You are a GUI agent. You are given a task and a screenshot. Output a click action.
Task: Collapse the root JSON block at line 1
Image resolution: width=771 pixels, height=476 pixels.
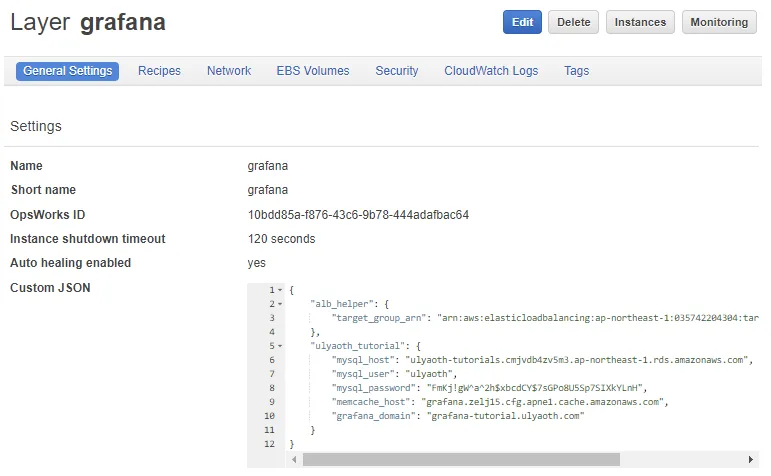tap(279, 290)
